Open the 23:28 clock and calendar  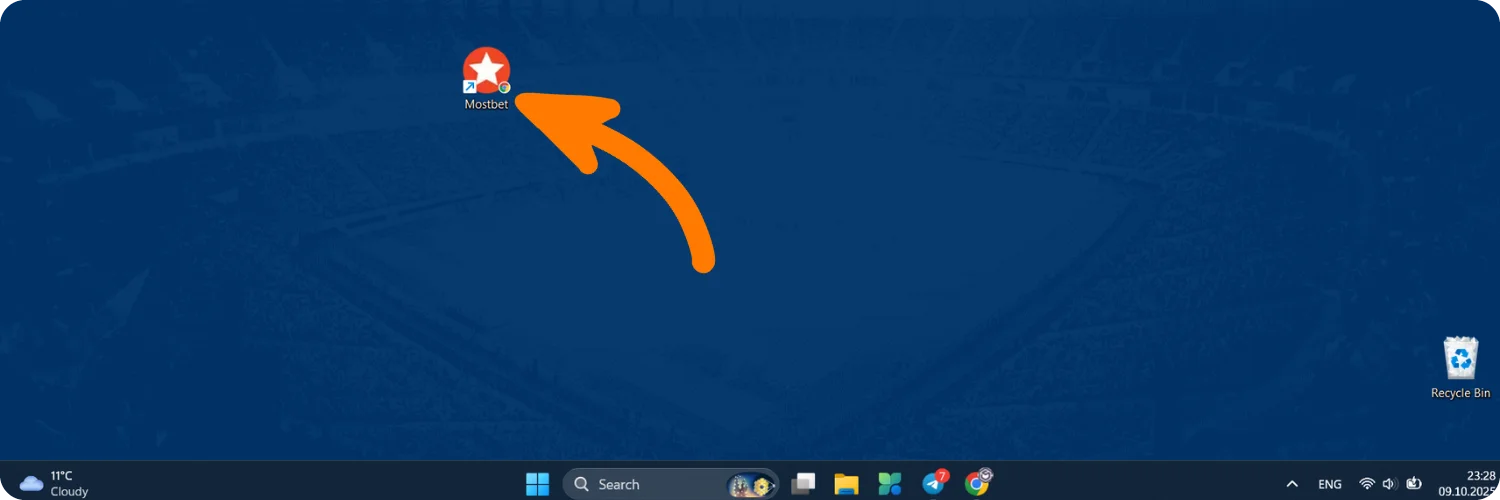click(x=1469, y=484)
